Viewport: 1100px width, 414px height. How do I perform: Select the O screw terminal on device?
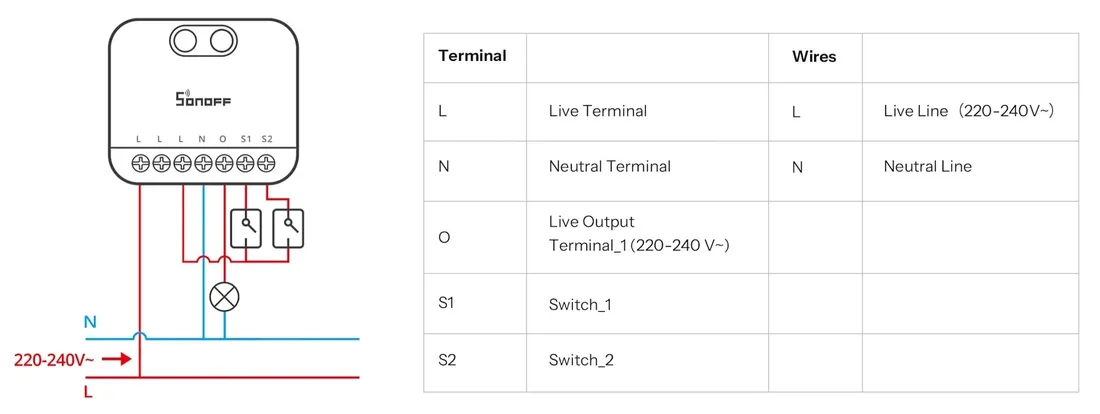click(224, 163)
